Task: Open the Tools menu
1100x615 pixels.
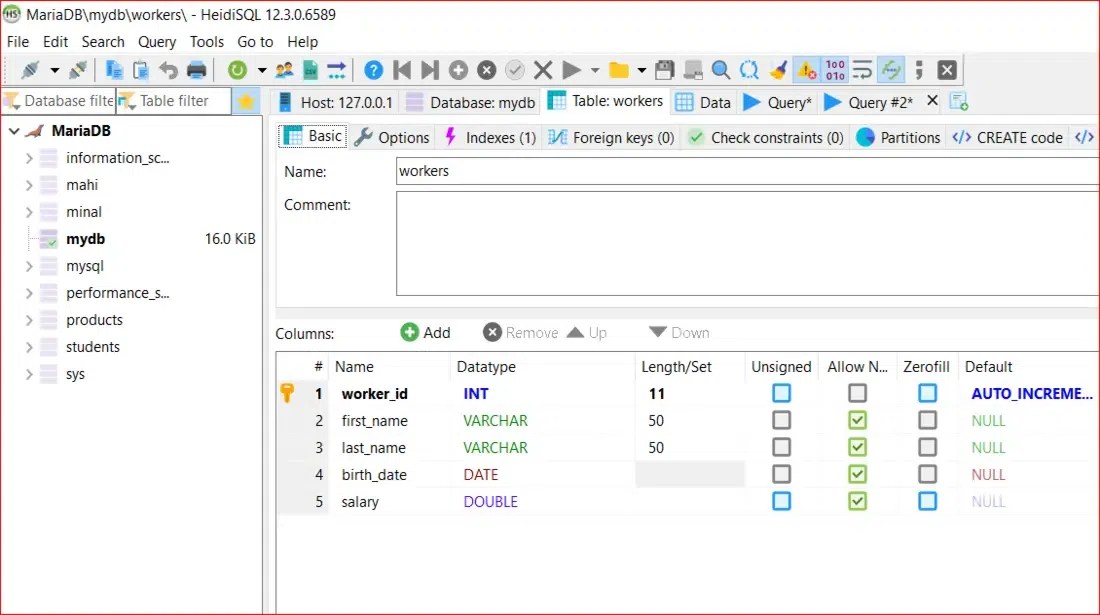Action: pyautogui.click(x=206, y=42)
